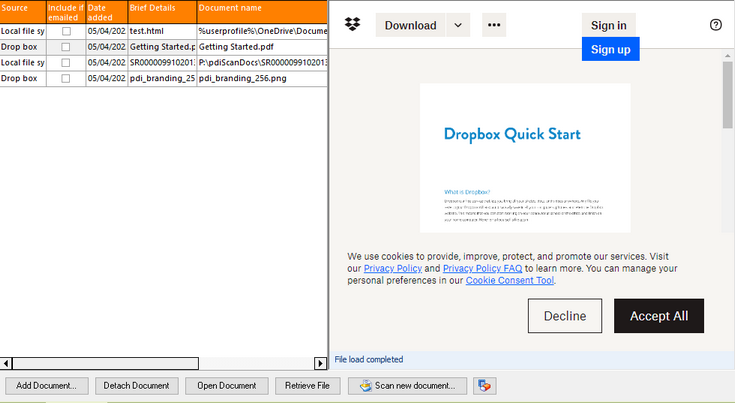Click the icon button next to Scan new document
The height and width of the screenshot is (403, 735).
coord(485,386)
